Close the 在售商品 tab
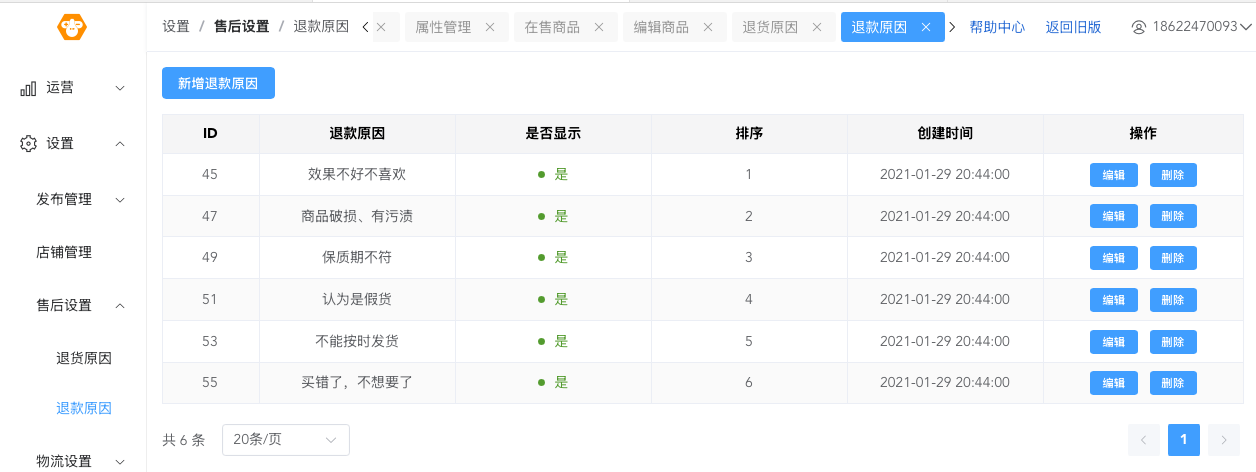Viewport: 1256px width, 472px height. pyautogui.click(x=599, y=28)
